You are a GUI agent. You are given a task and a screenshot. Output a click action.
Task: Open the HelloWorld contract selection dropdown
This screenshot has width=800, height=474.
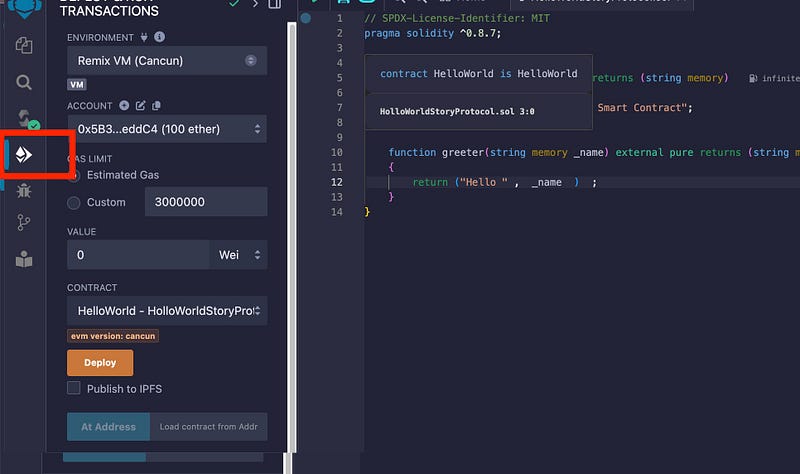tap(167, 311)
